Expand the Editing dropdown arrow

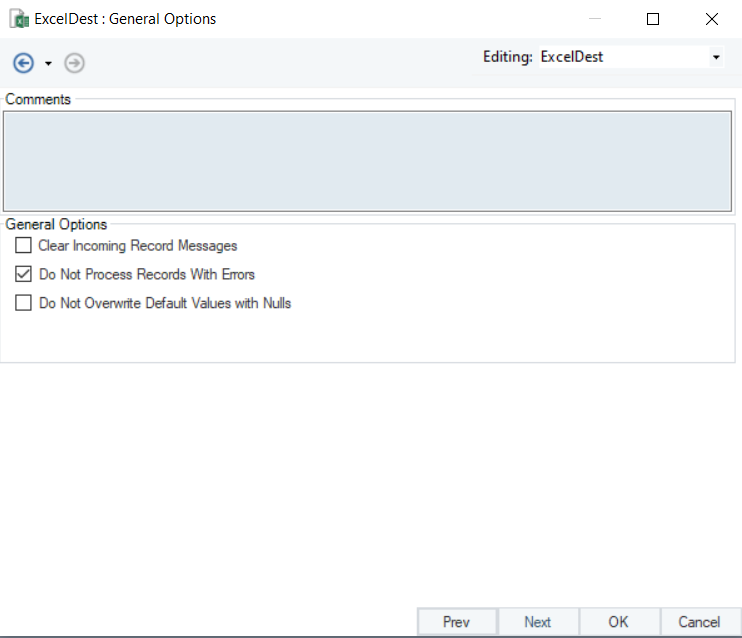coord(716,58)
